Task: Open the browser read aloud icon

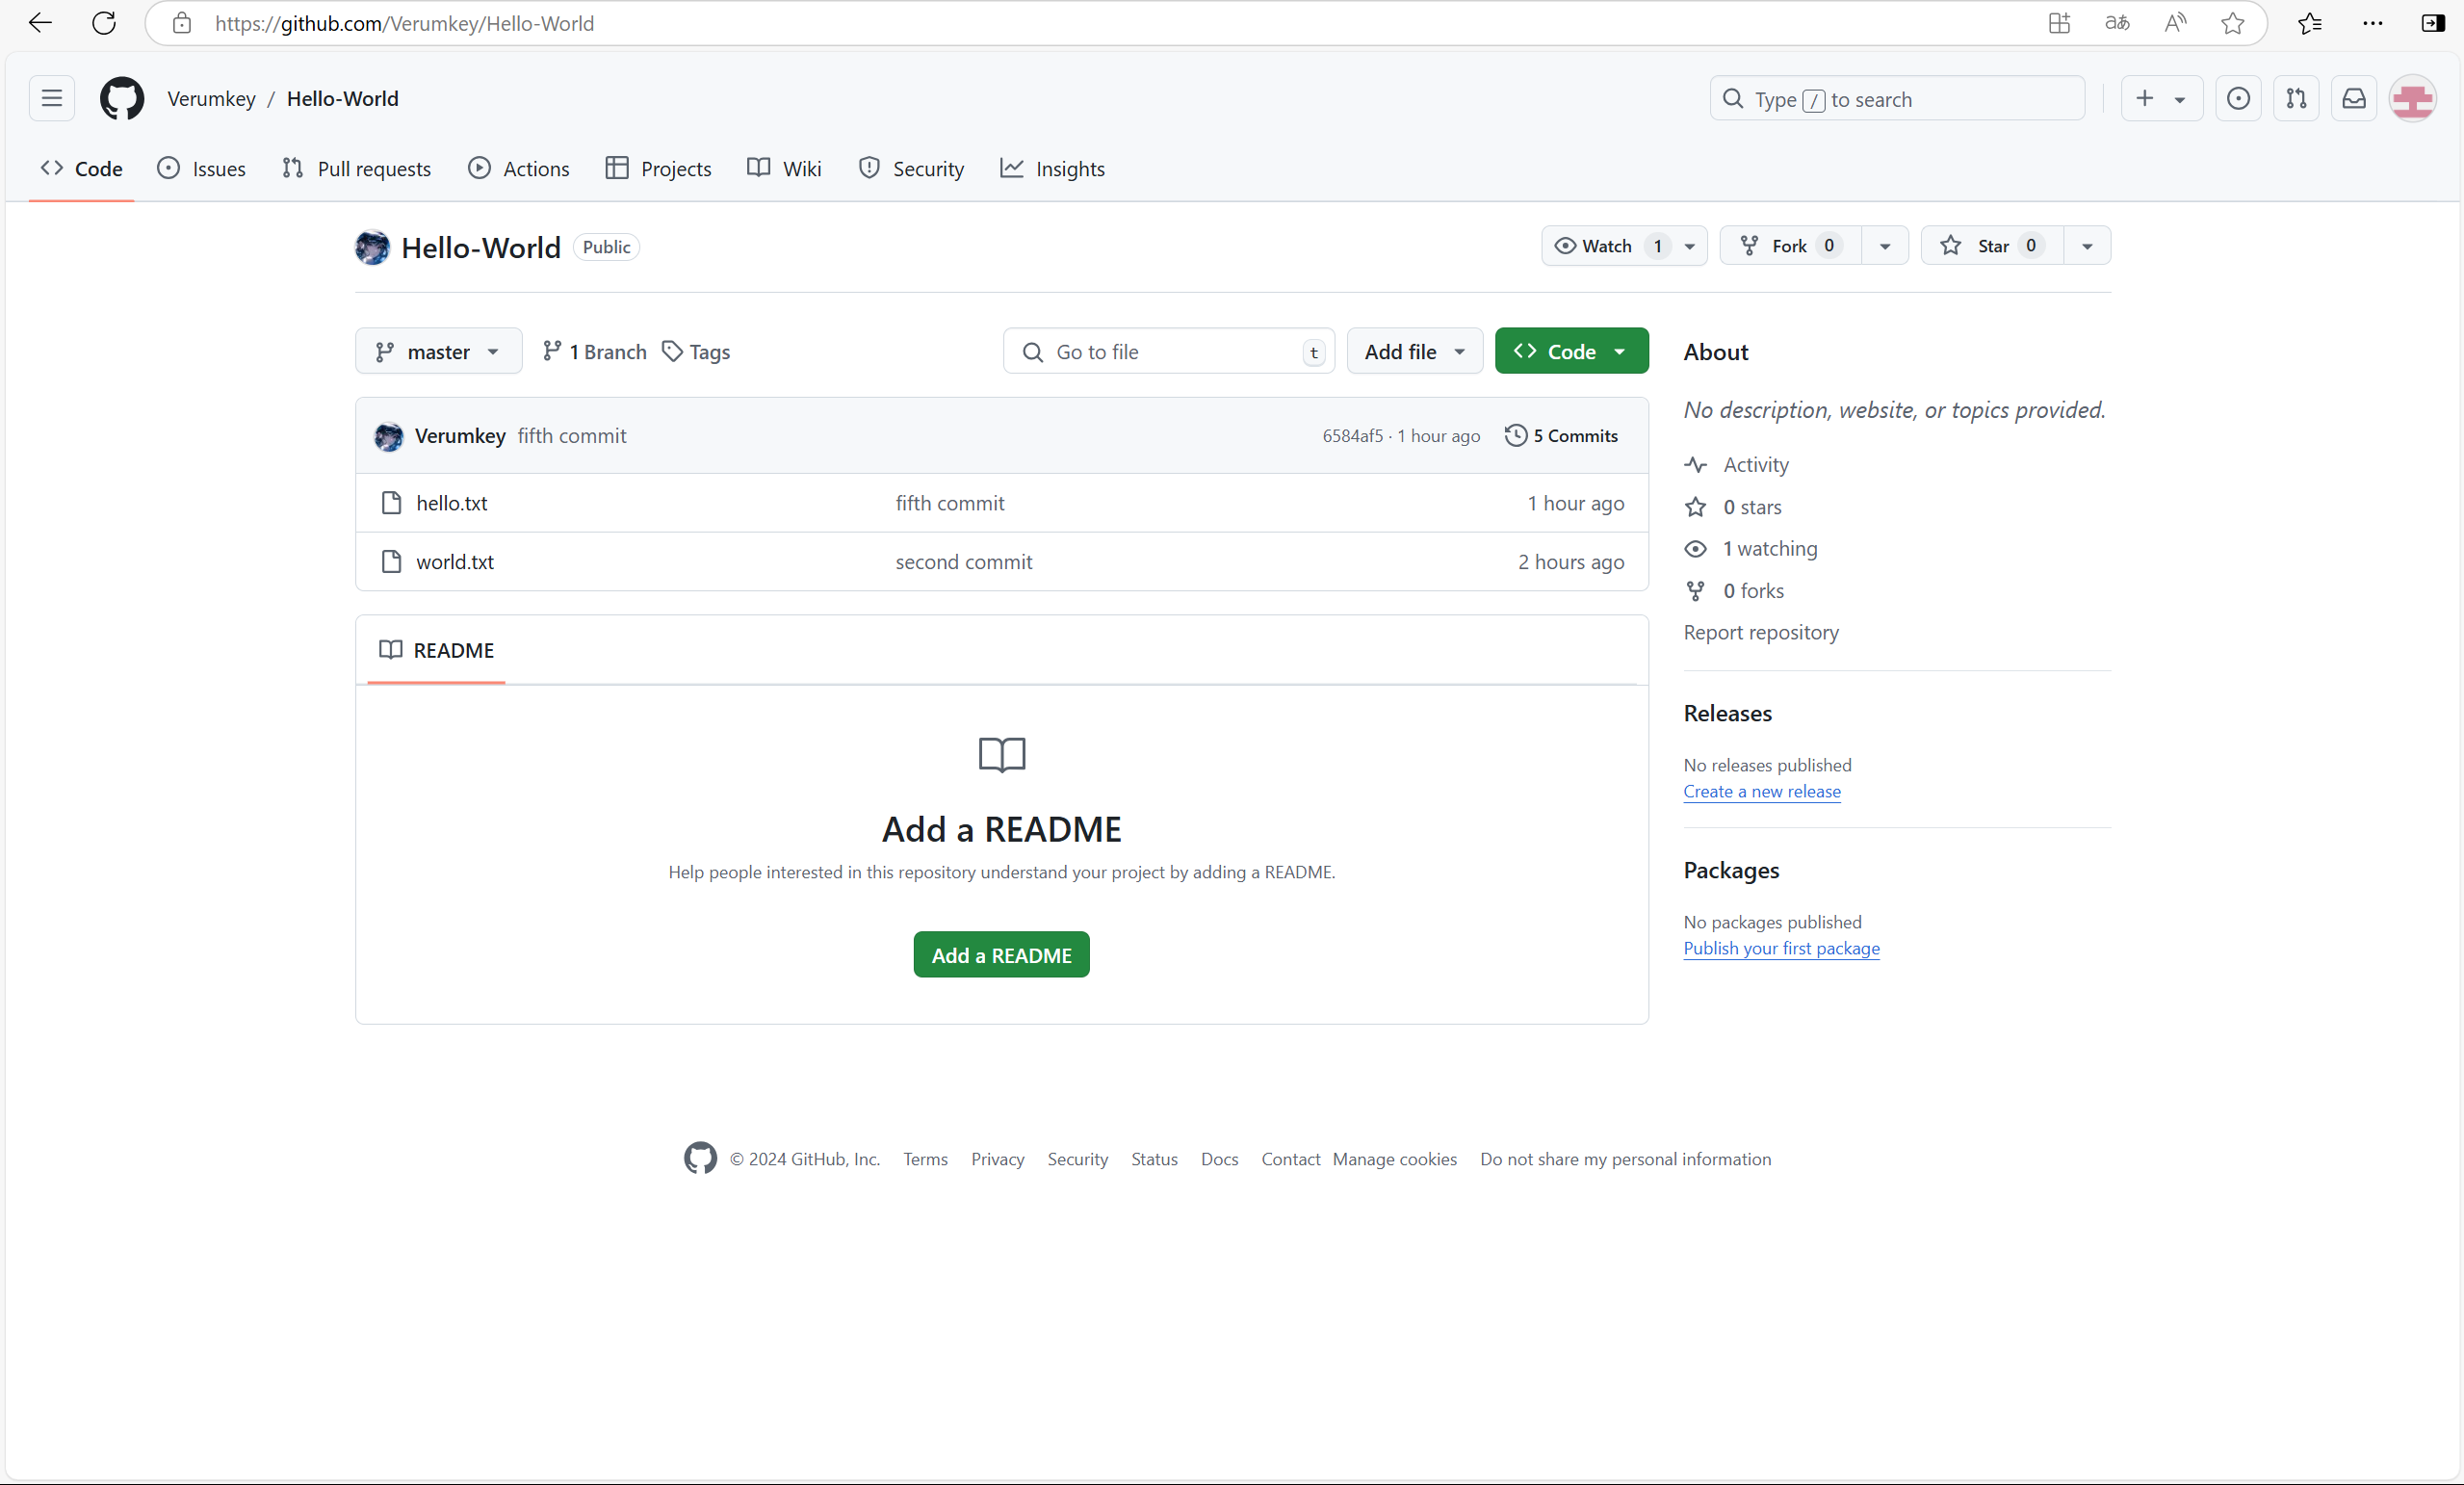Action: pyautogui.click(x=2175, y=23)
